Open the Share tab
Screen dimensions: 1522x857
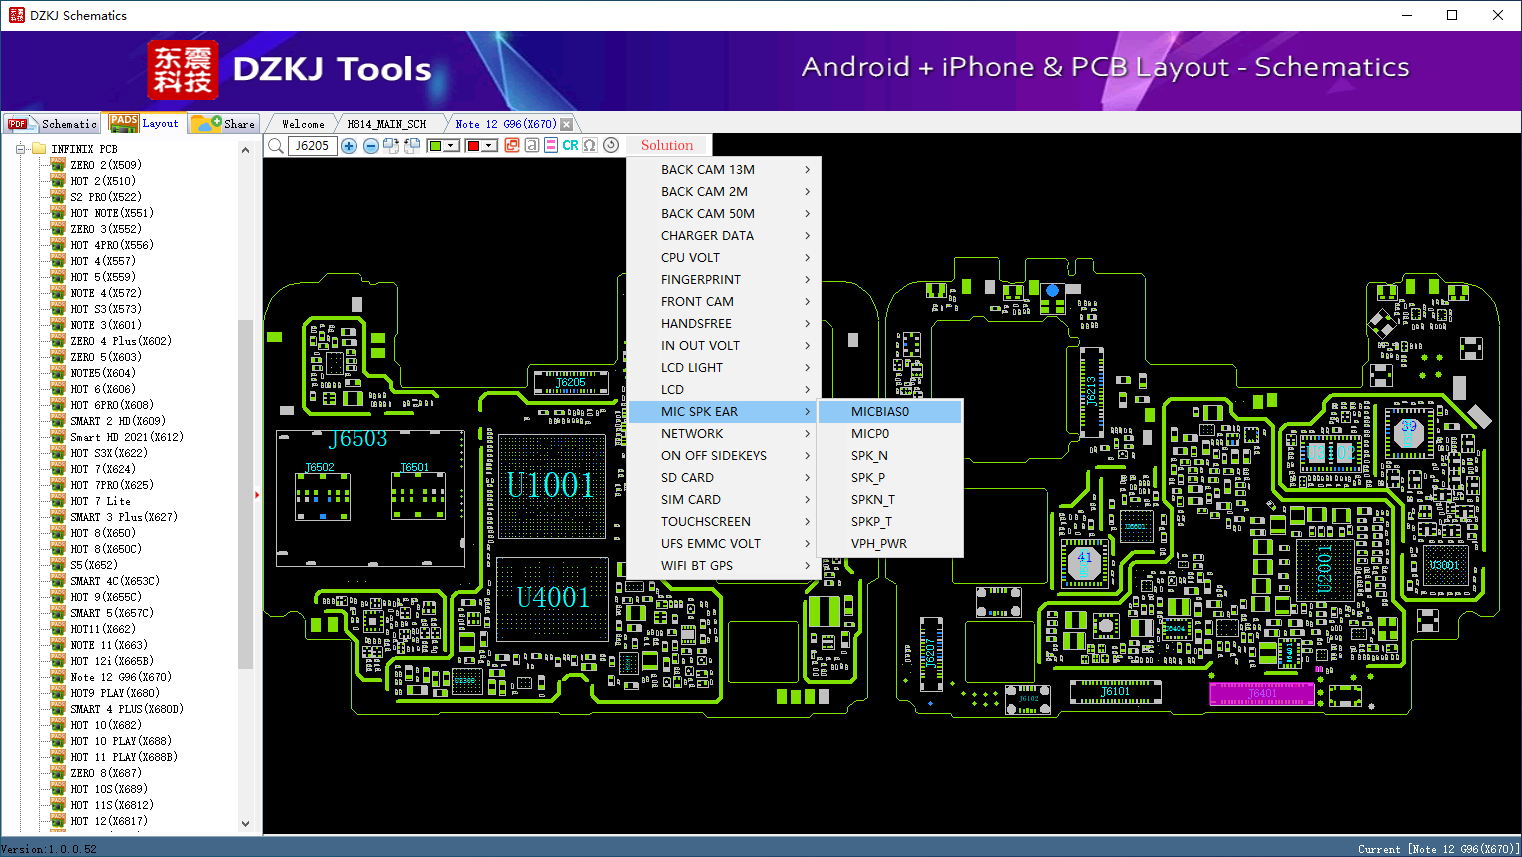pos(224,124)
